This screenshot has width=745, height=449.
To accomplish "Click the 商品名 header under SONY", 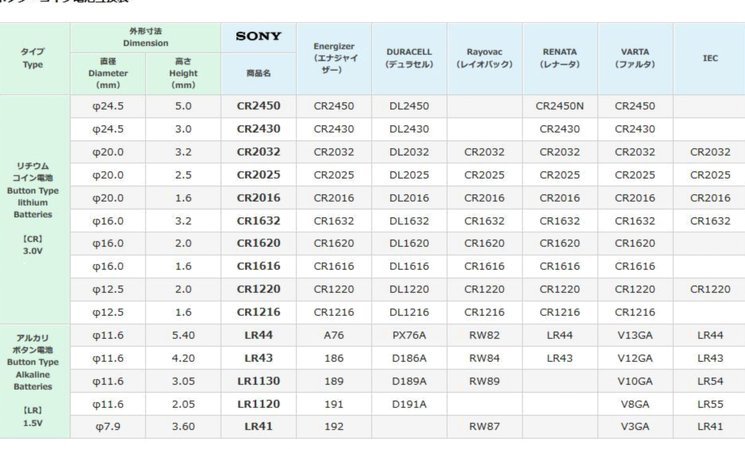I will coord(258,74).
